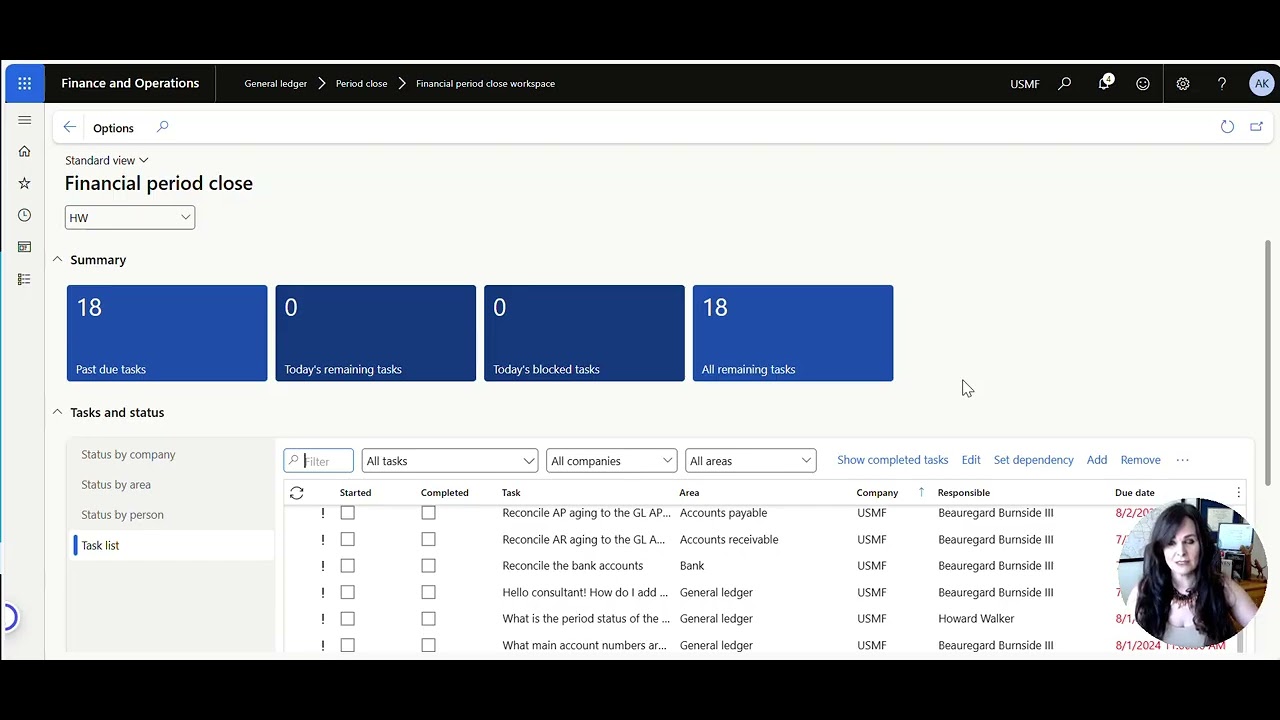The width and height of the screenshot is (1280, 720).
Task: Navigate to General ledger breadcrumb
Action: (276, 84)
